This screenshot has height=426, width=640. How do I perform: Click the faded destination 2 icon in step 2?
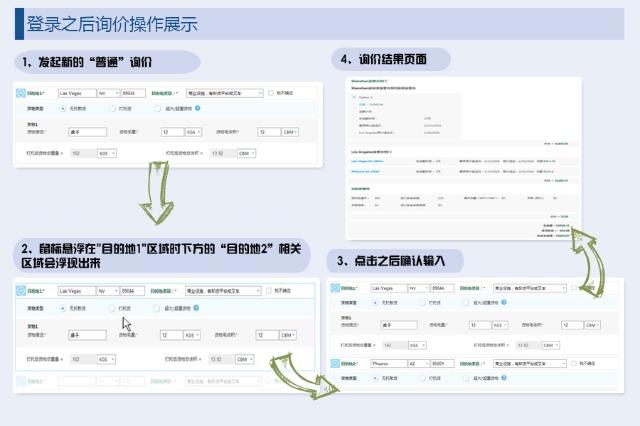pos(19,380)
